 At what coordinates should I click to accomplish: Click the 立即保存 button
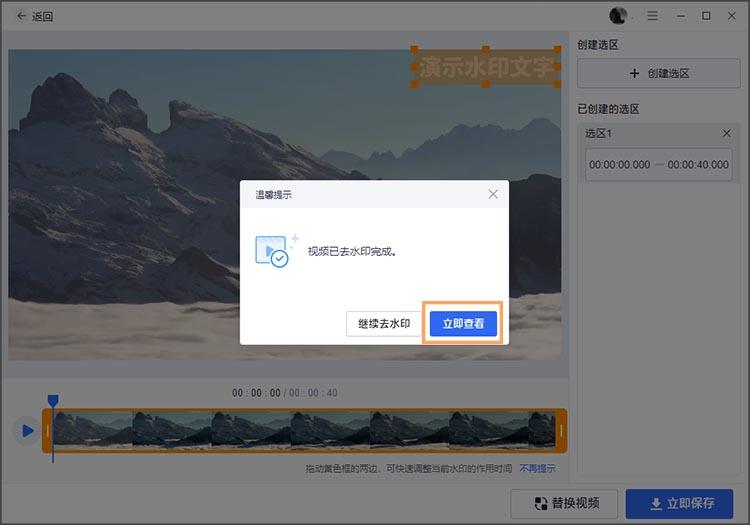click(679, 504)
